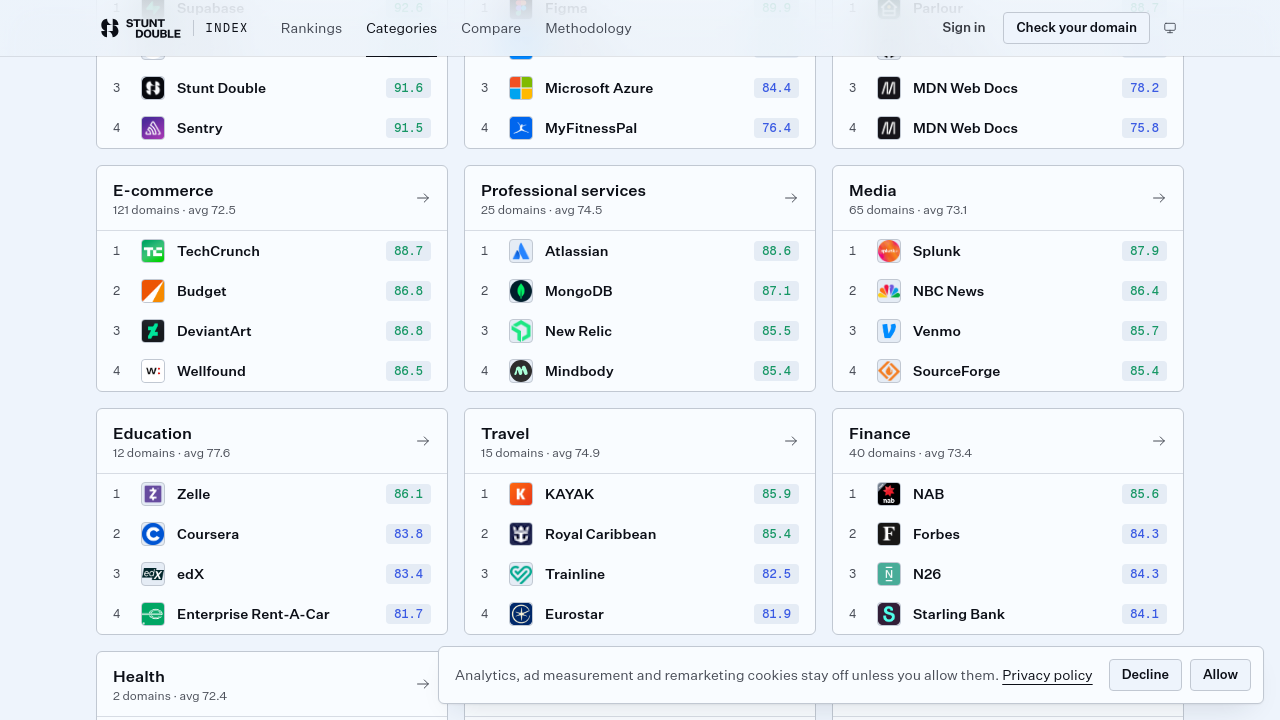1280x720 pixels.
Task: Select the Atlassian logo icon
Action: tap(521, 251)
